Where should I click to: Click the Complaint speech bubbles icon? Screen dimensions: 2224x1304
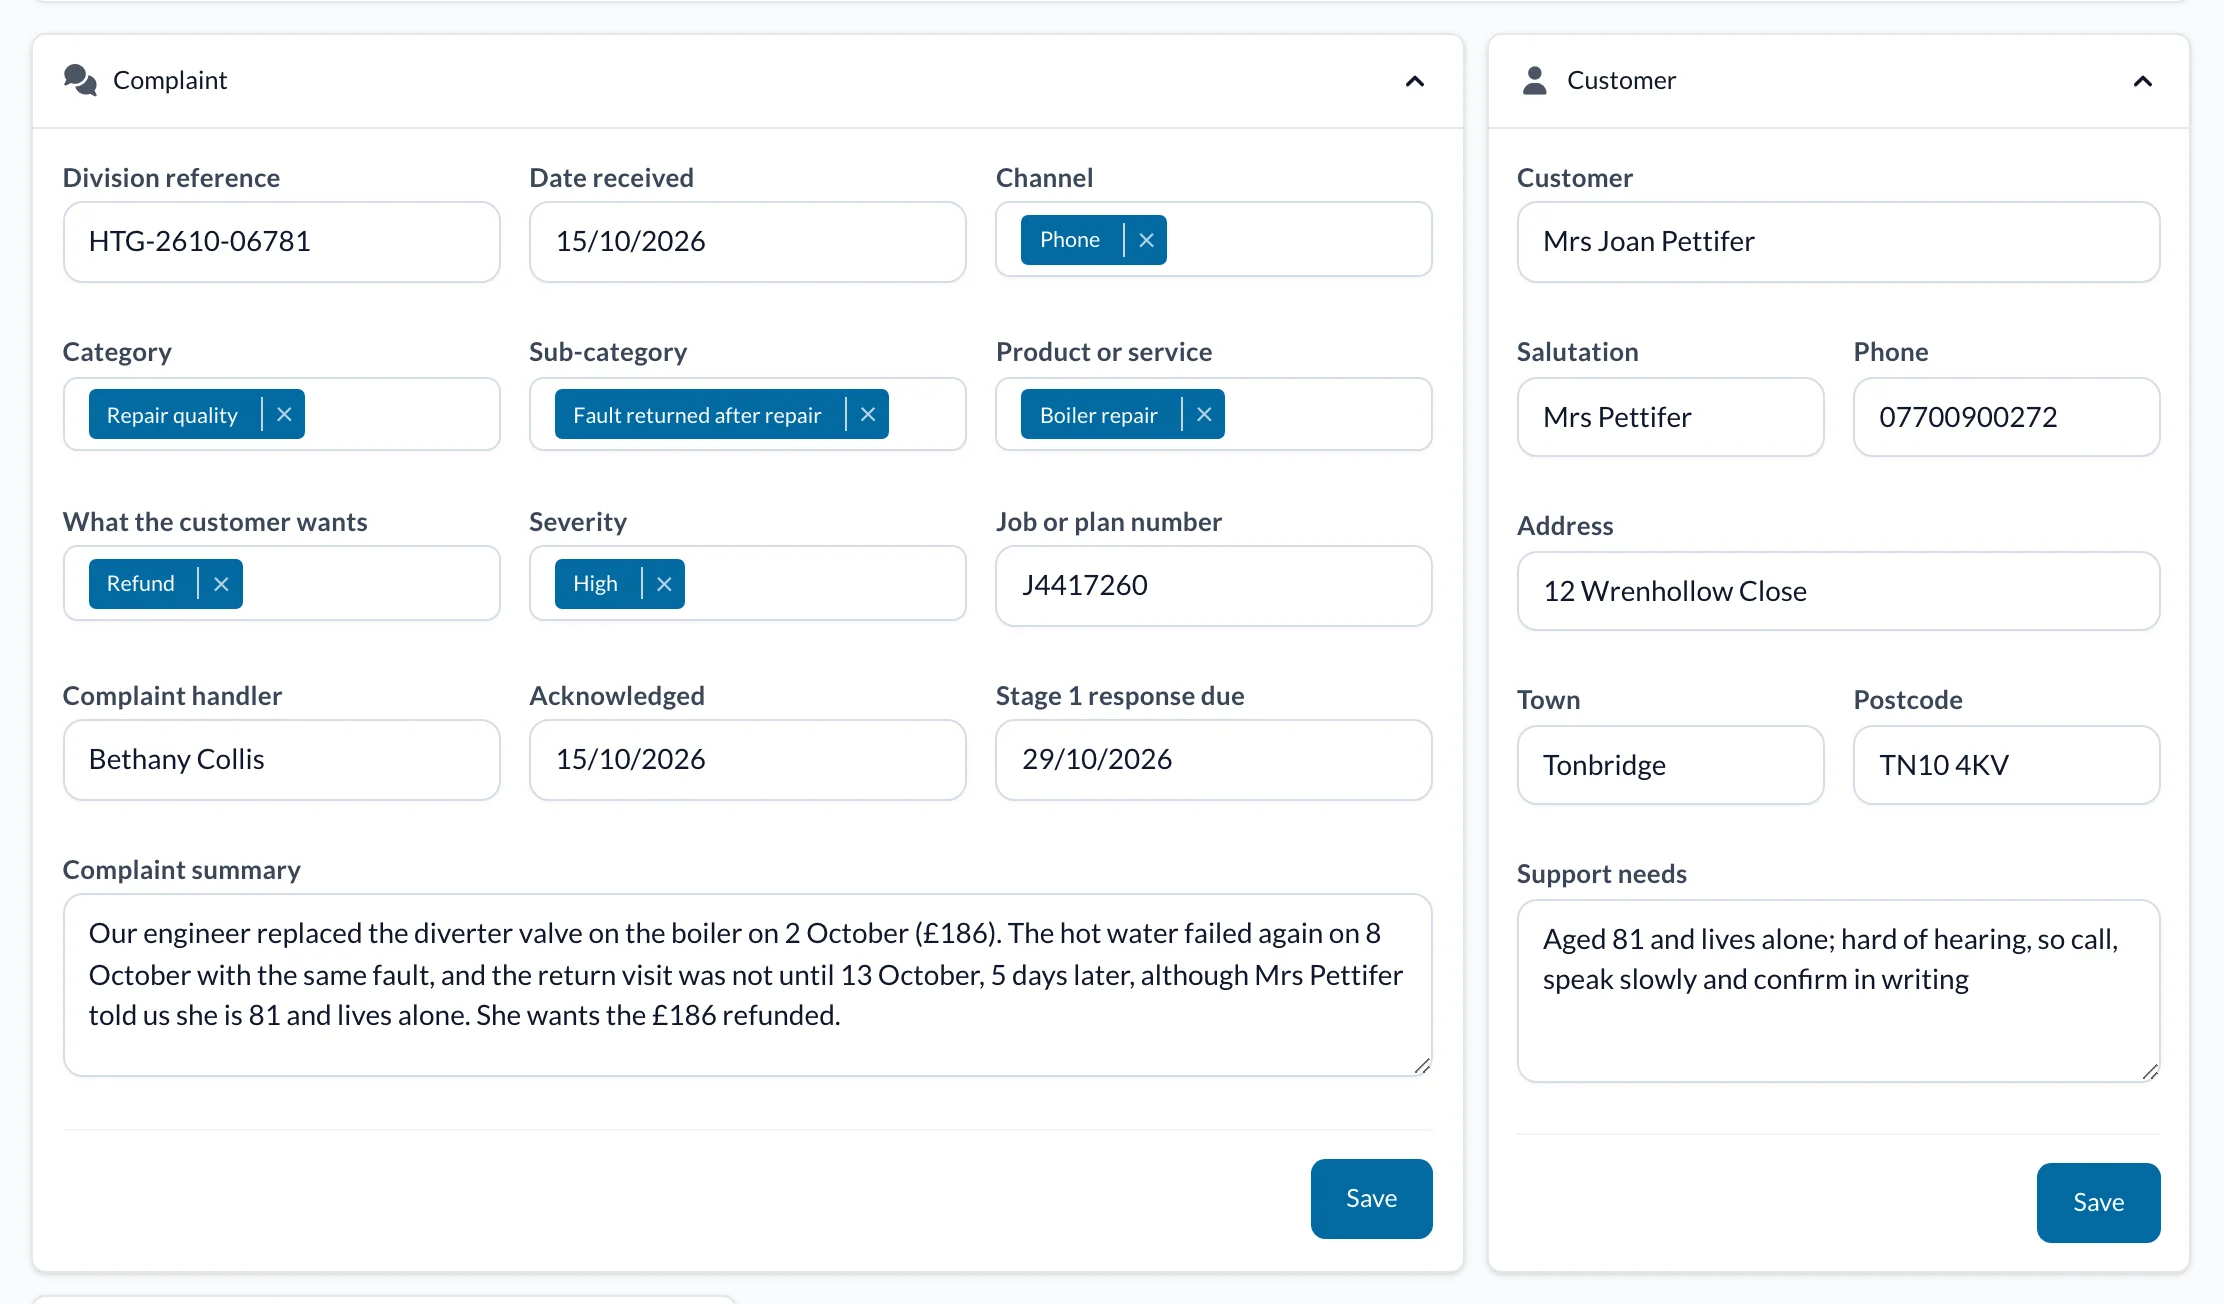click(x=80, y=80)
